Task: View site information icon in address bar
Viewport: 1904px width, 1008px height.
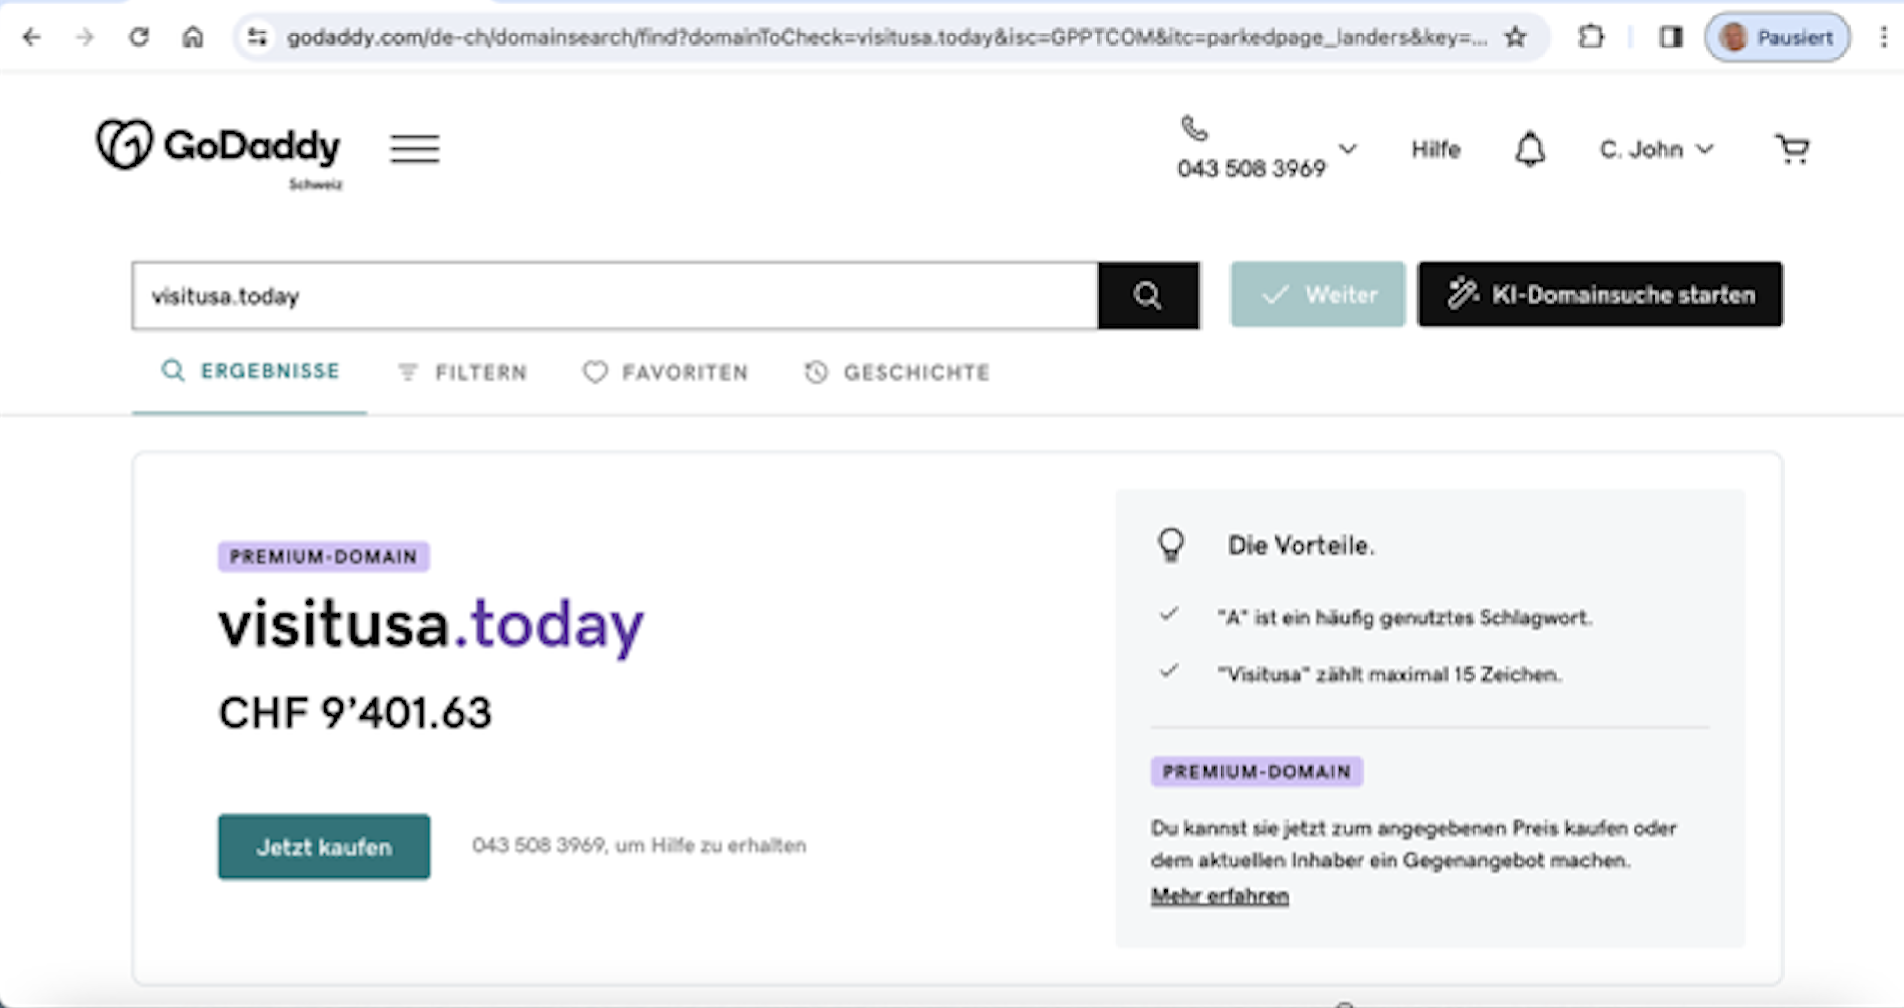Action: (258, 37)
